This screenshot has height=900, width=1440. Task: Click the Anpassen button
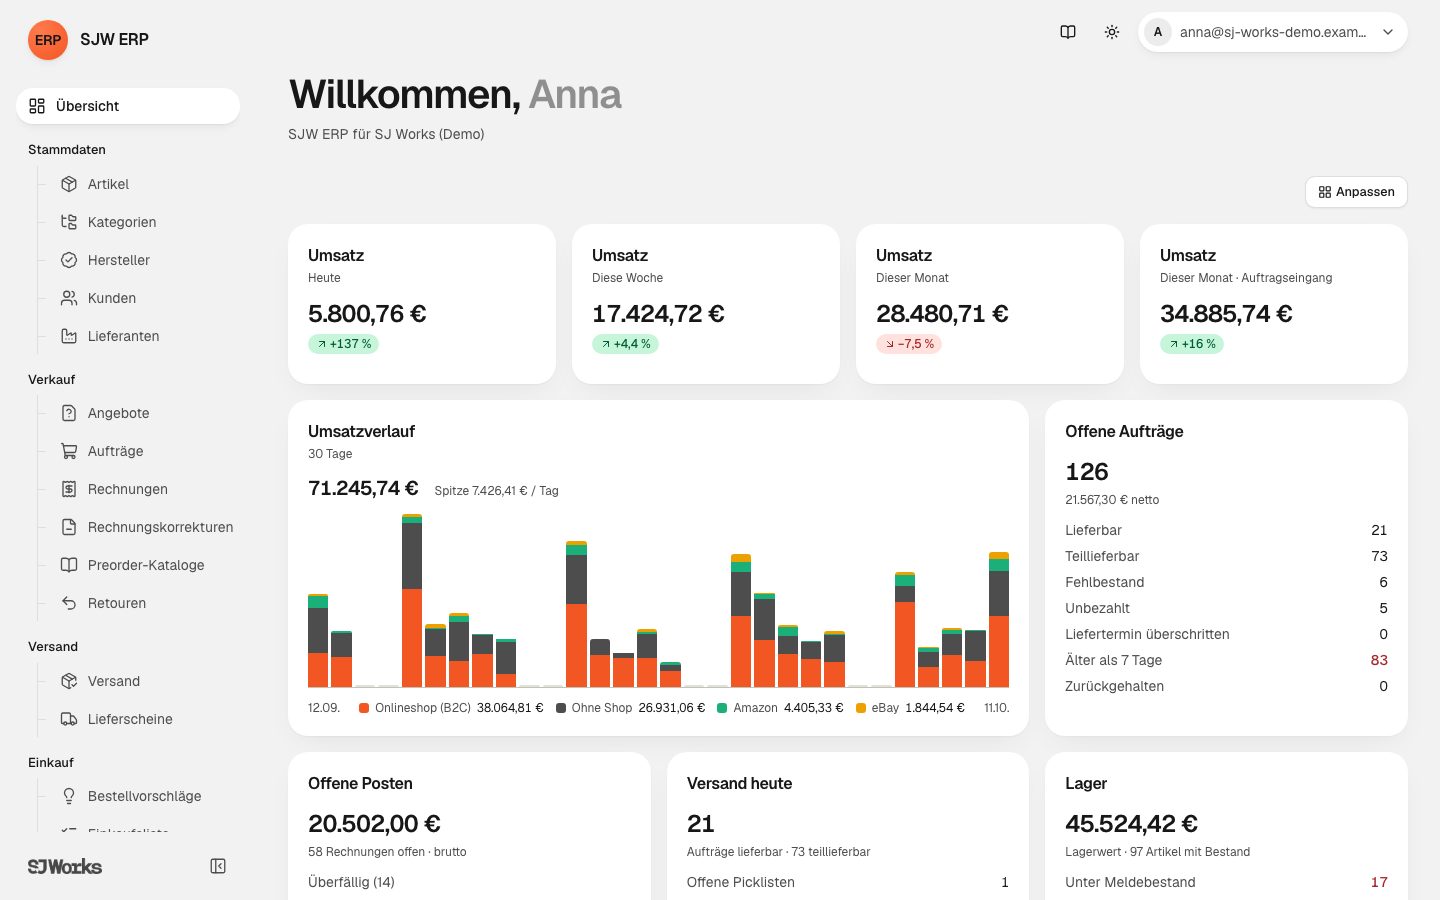pos(1356,192)
